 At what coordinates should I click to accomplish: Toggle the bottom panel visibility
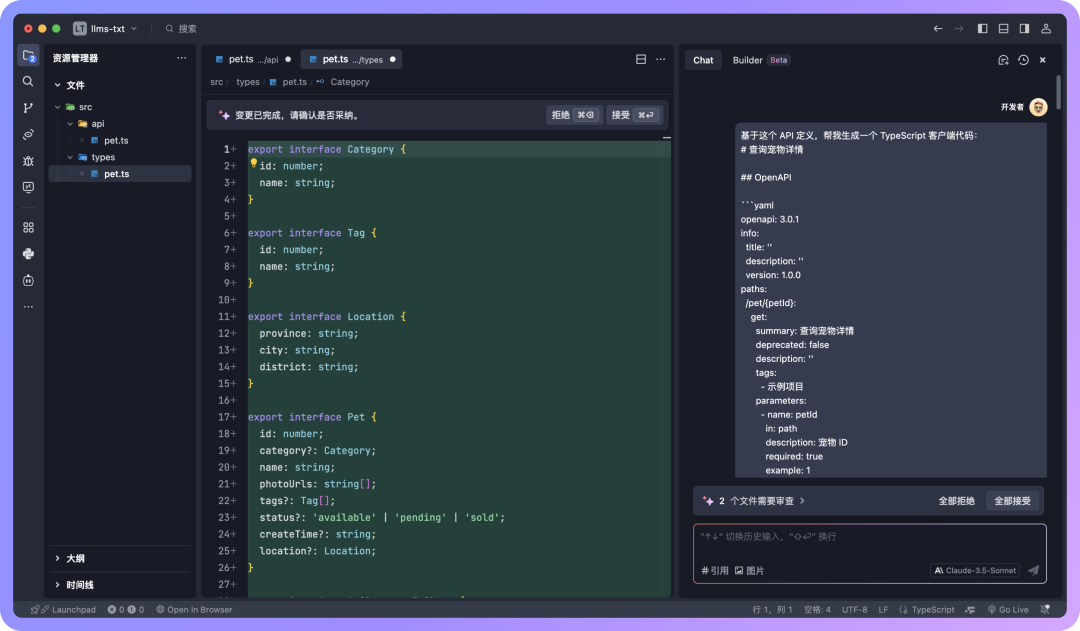1003,29
